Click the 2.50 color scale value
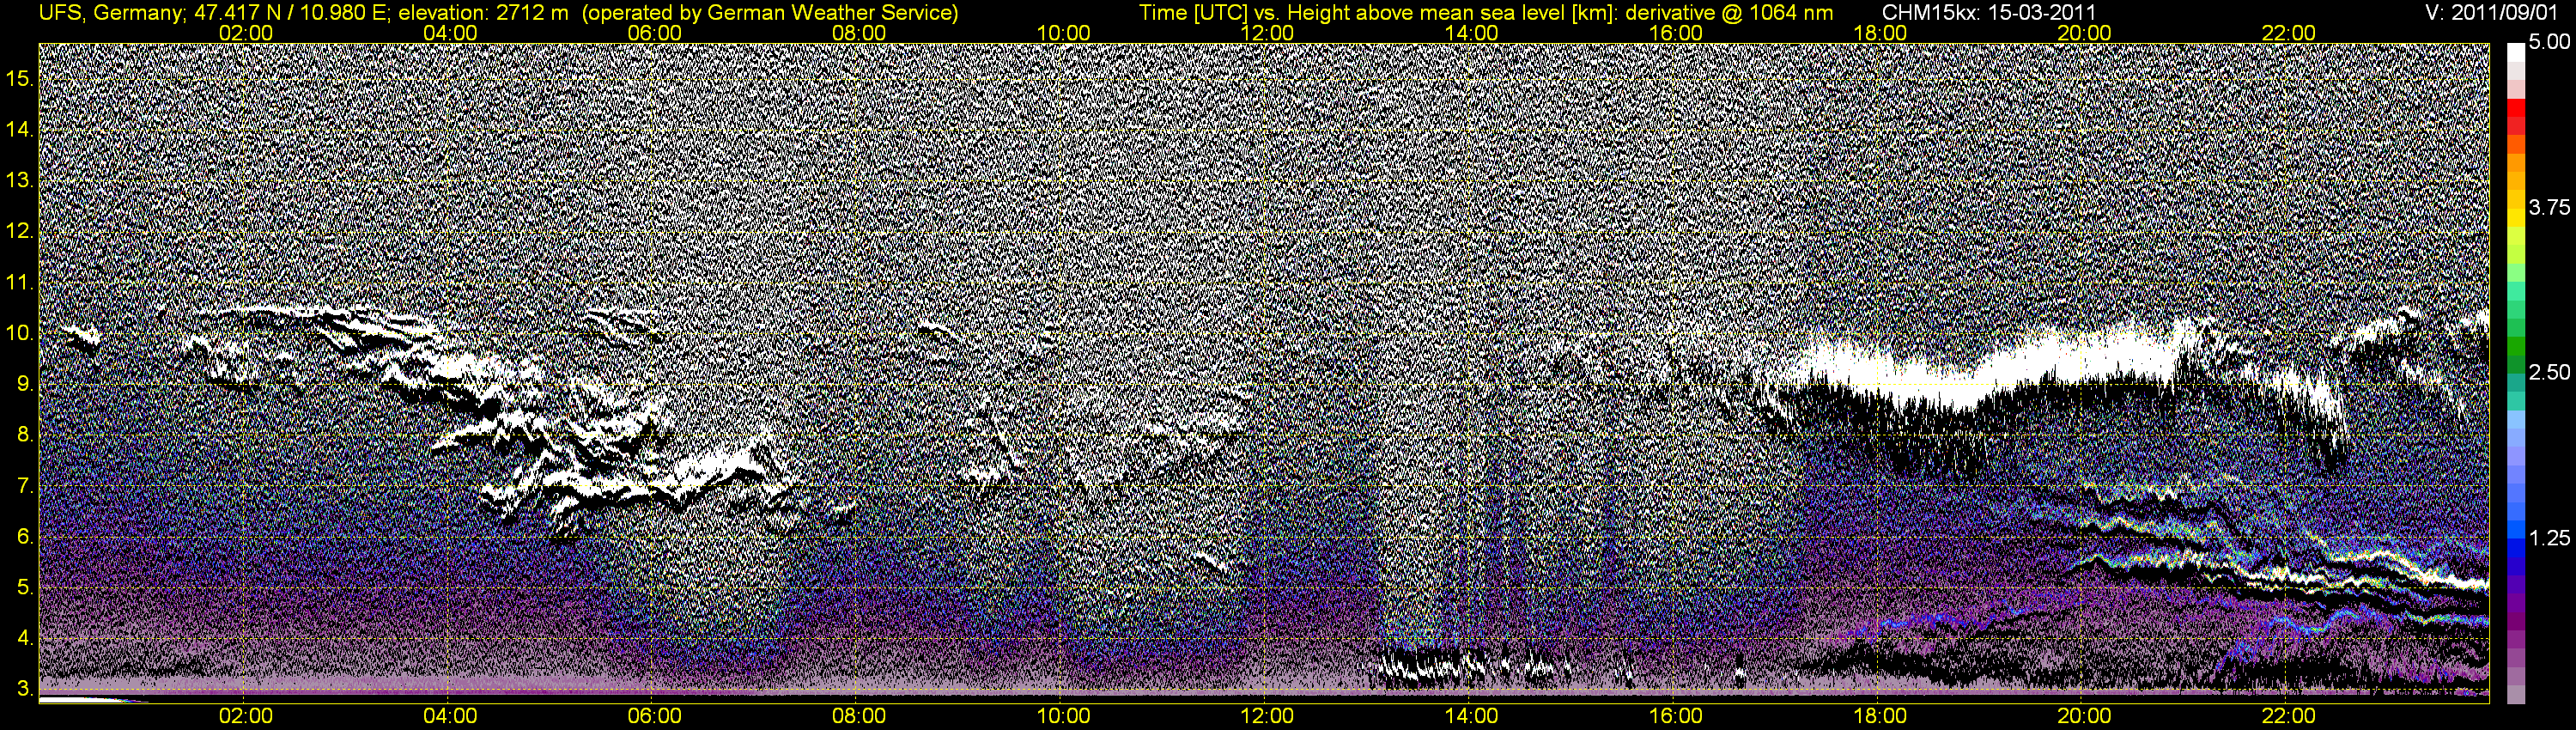This screenshot has width=2576, height=730. 2549,372
